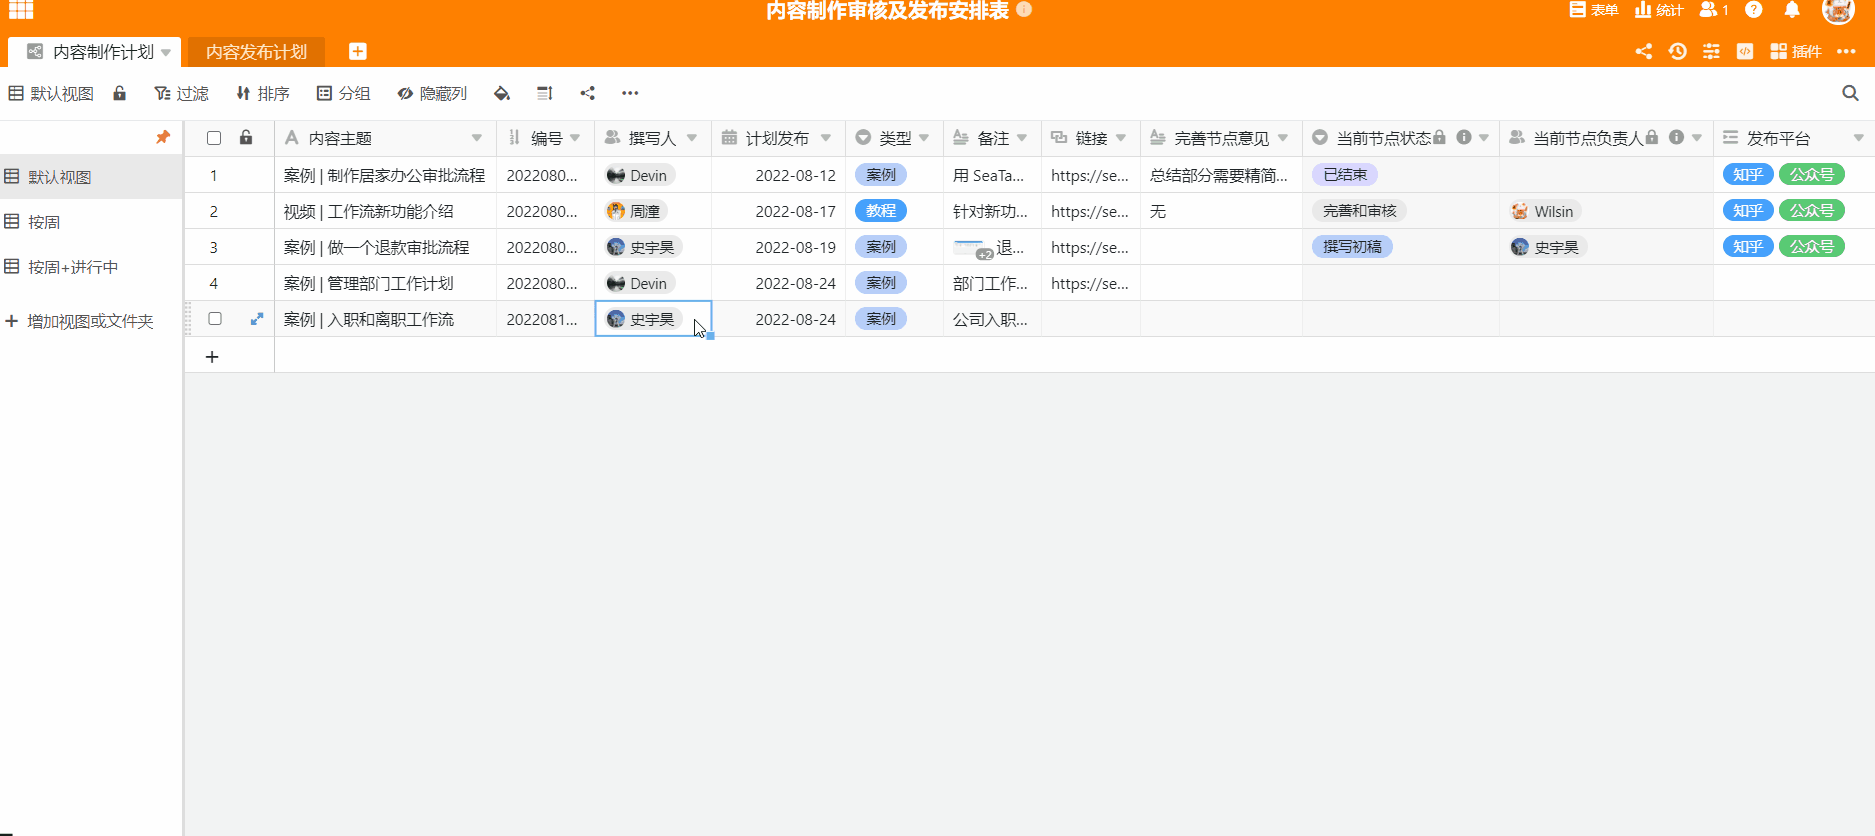Open the link in the 制作居家办公审批流程 row
Screen dimensions: 1875x836
pos(1090,175)
